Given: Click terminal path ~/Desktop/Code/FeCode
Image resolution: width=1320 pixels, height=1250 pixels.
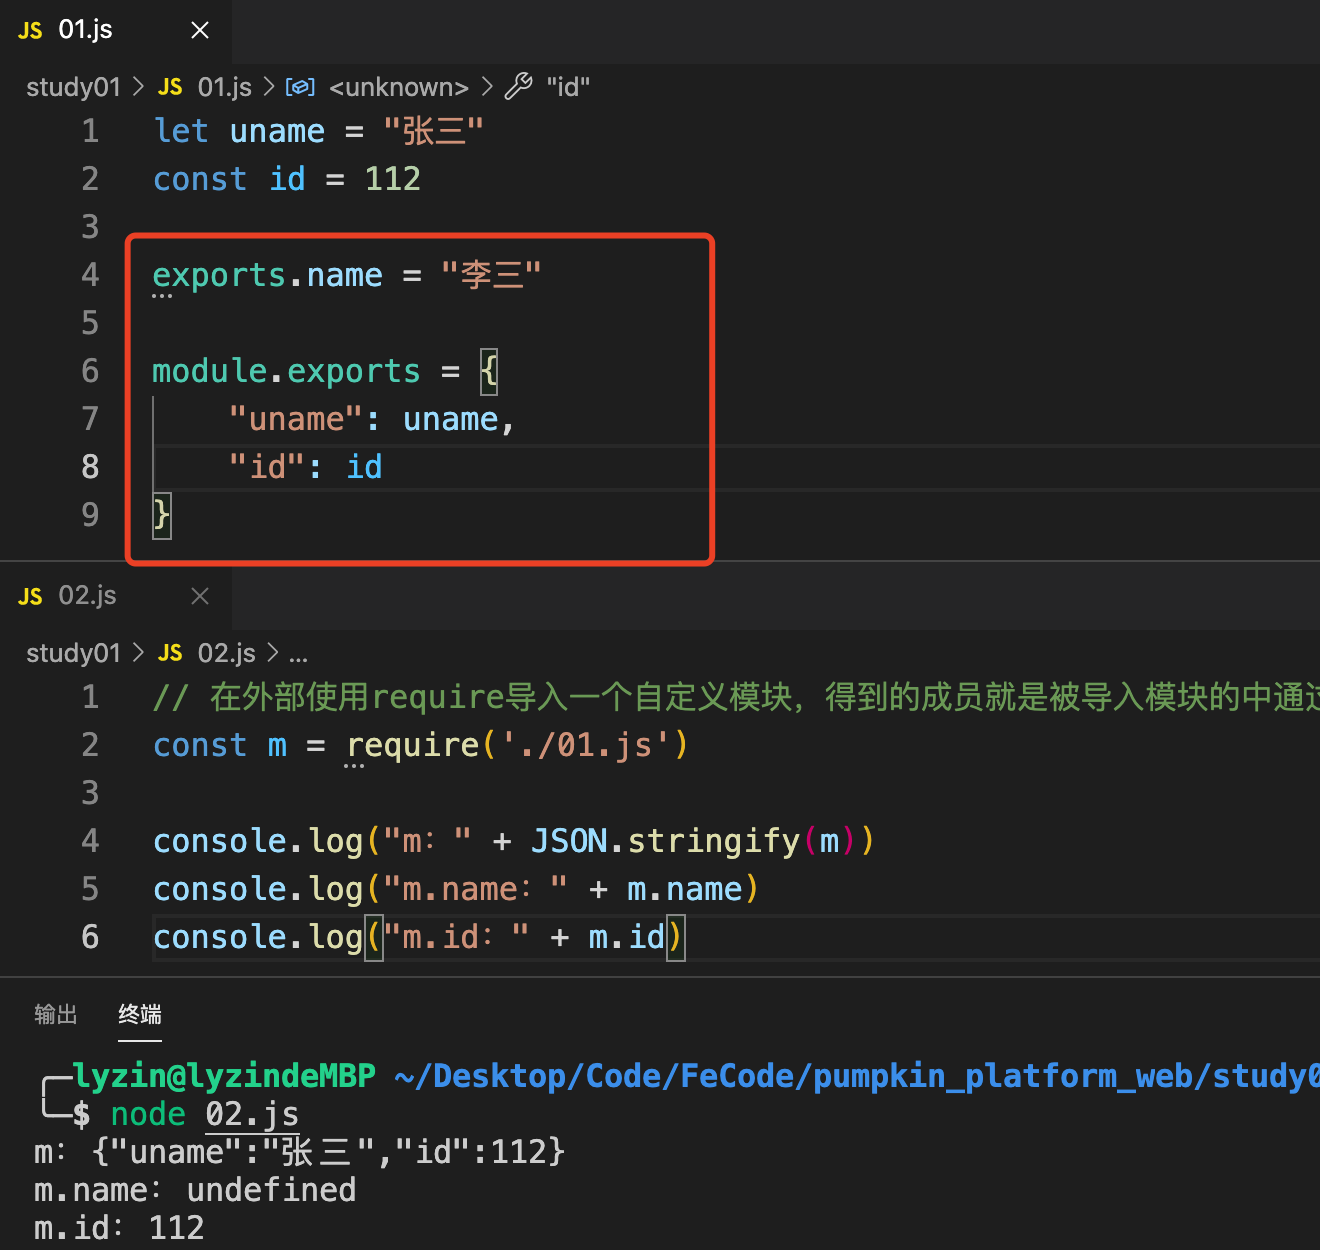Looking at the screenshot, I should [603, 1076].
